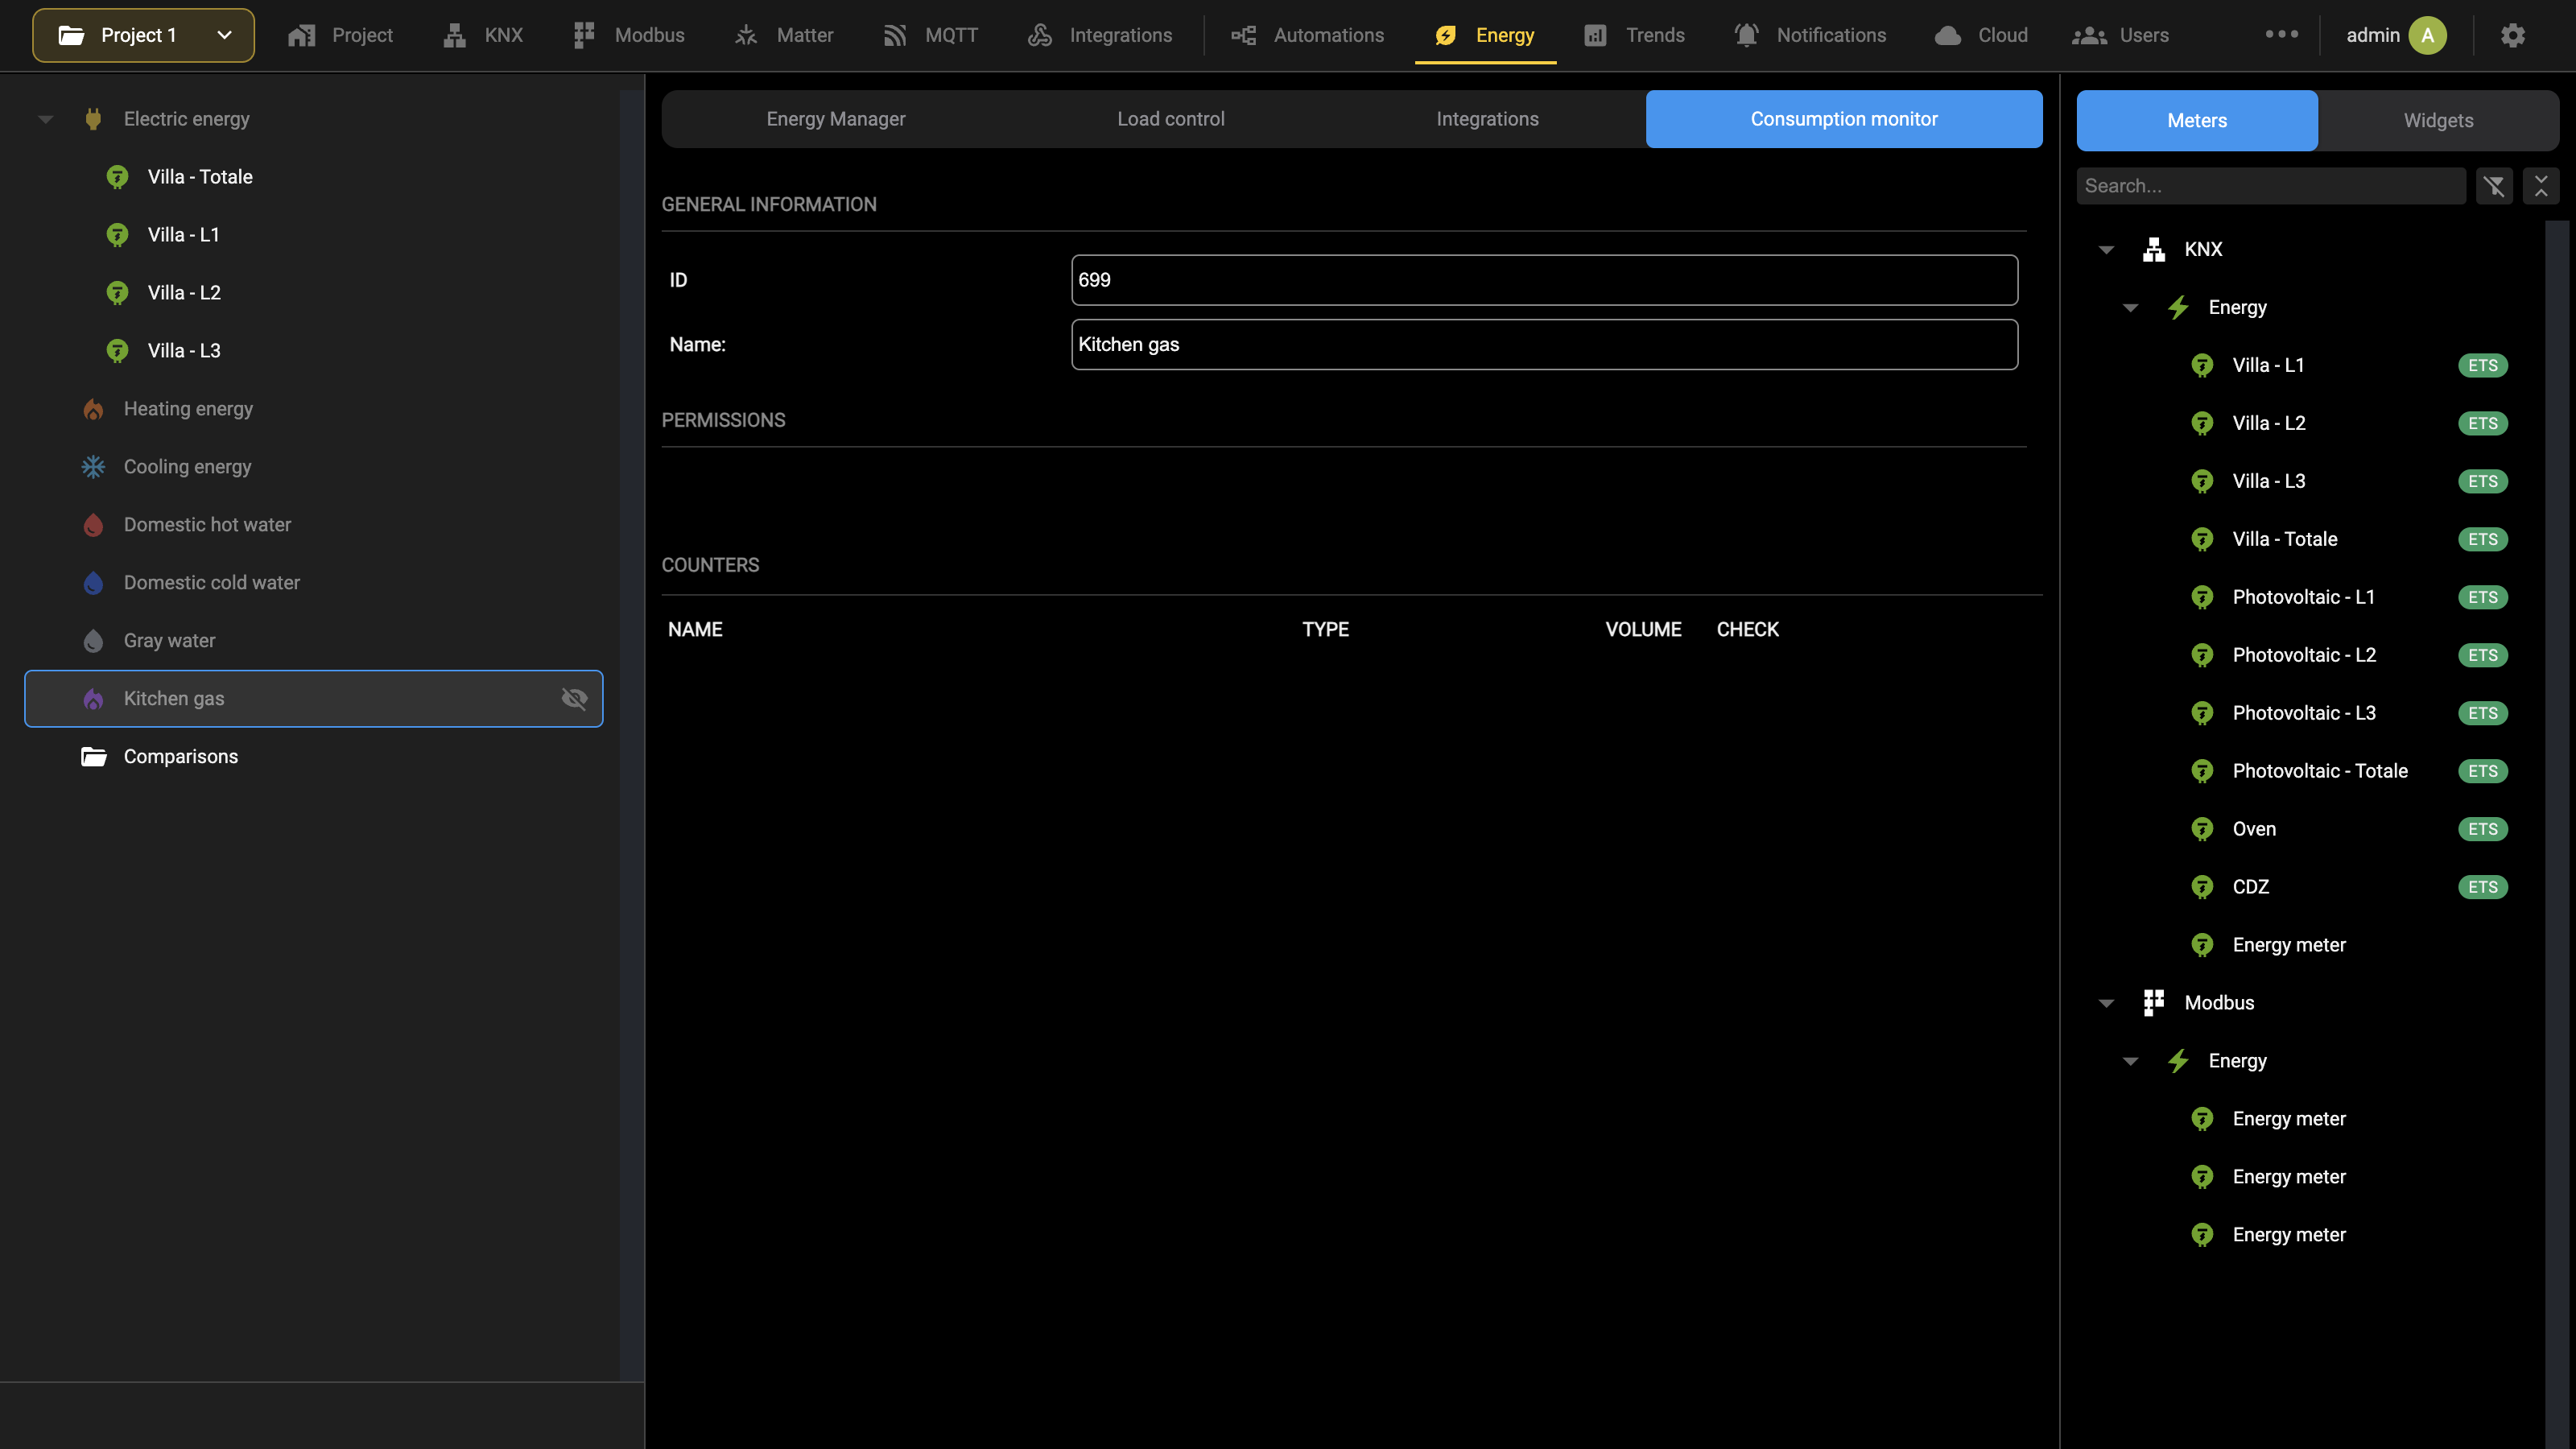Collapse the Energy node under Modbus
Image resolution: width=2576 pixels, height=1449 pixels.
click(2130, 1061)
